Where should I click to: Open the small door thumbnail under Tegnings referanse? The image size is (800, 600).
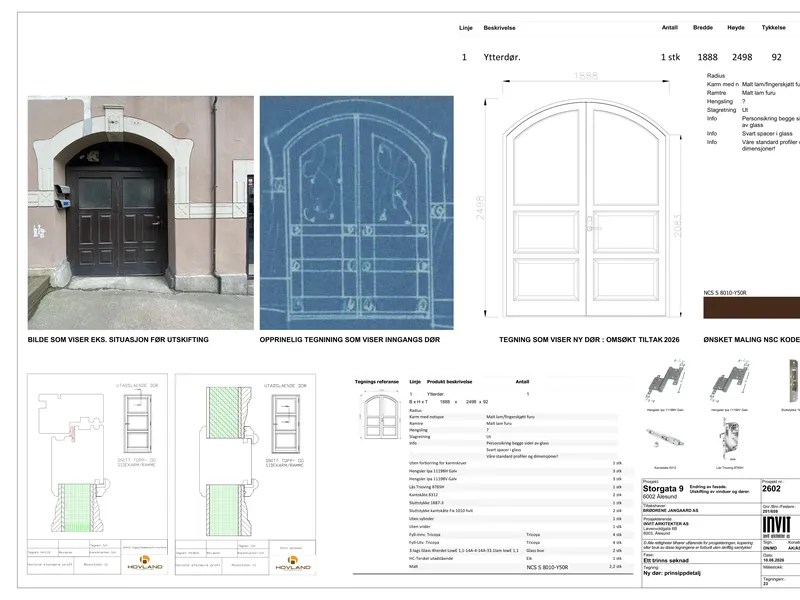coord(381,416)
